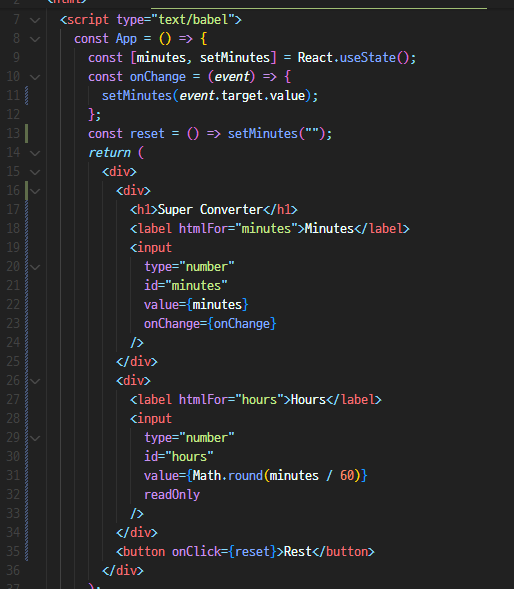The image size is (514, 589).
Task: Click id="hours" on line 30
Action: tap(179, 457)
